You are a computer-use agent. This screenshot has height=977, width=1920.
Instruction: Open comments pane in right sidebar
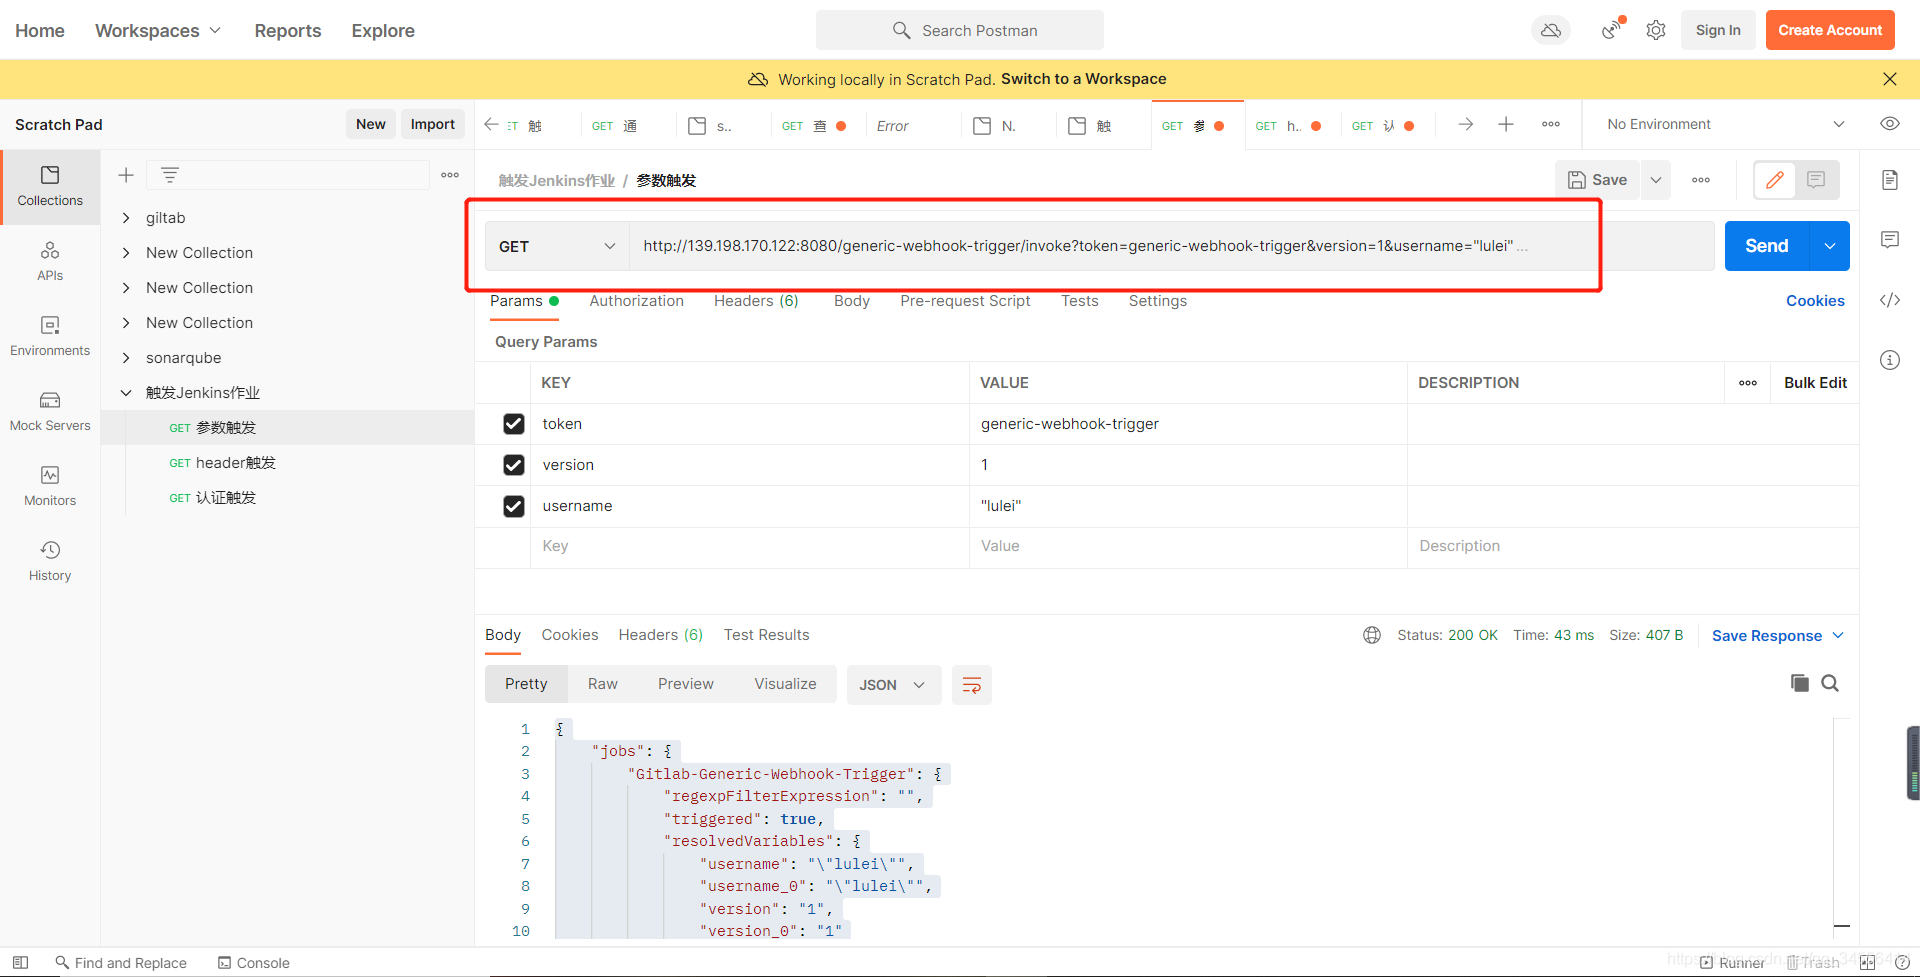(1890, 240)
